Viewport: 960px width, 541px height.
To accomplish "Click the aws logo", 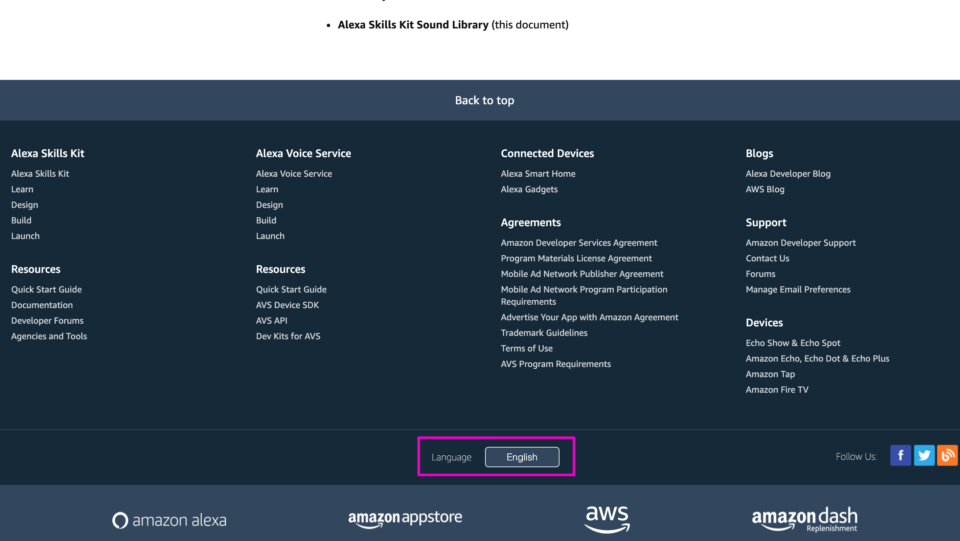I will (x=607, y=520).
